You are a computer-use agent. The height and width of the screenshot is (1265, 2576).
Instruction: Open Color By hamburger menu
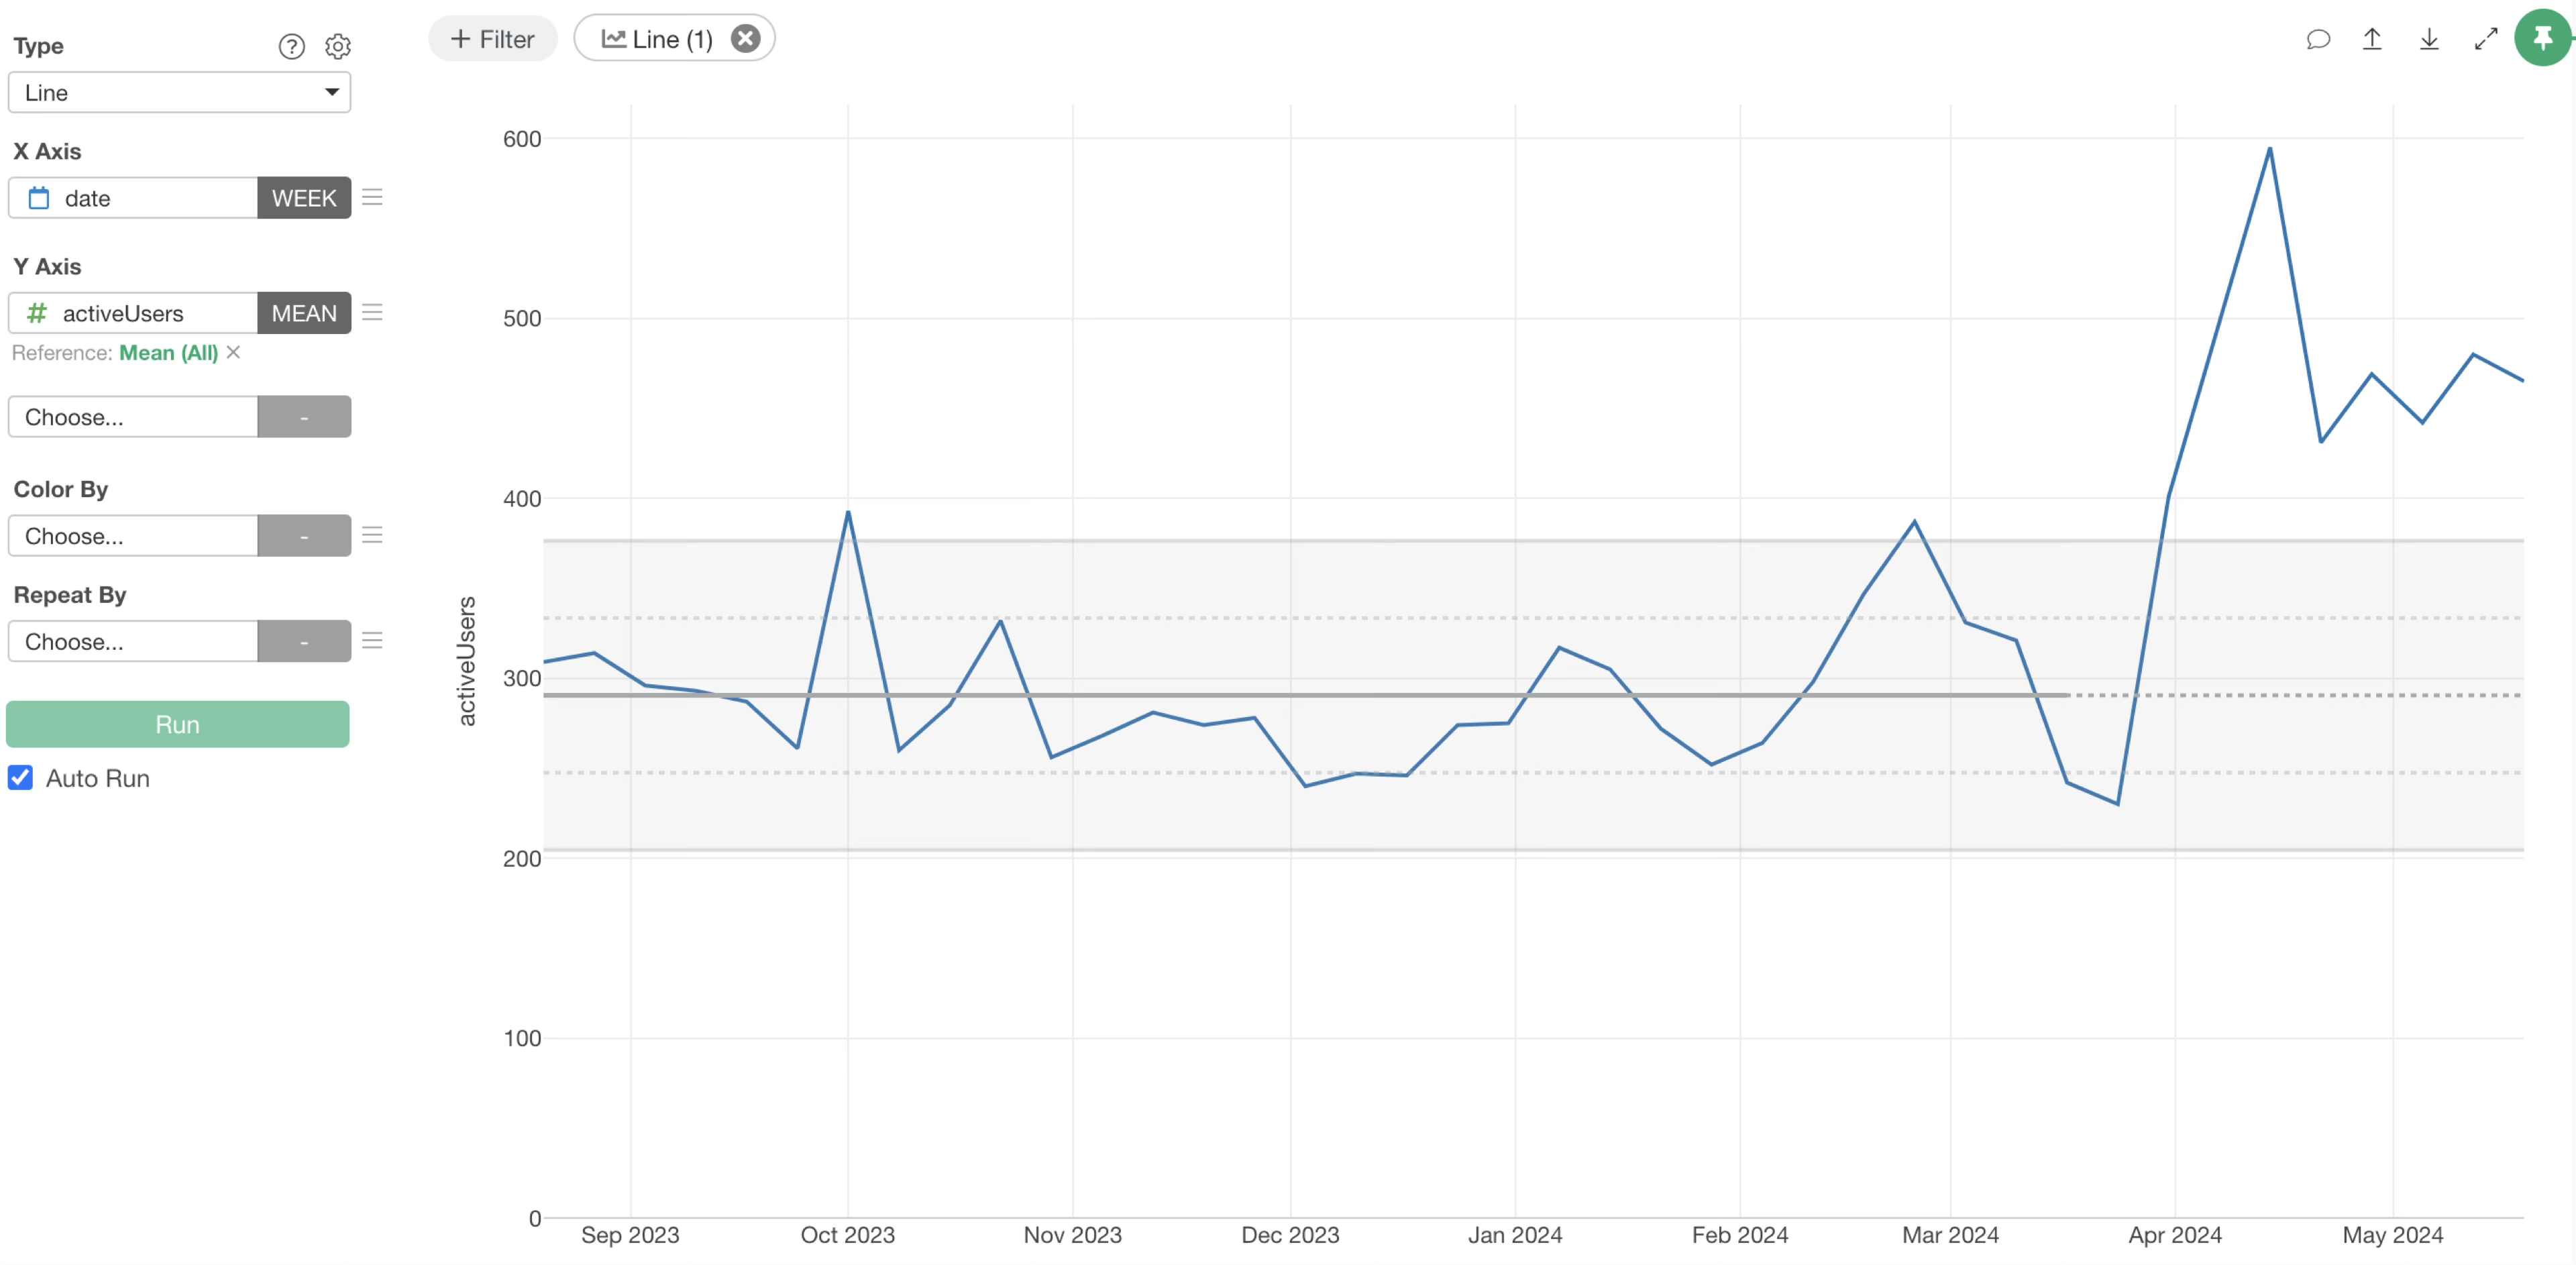pyautogui.click(x=372, y=535)
